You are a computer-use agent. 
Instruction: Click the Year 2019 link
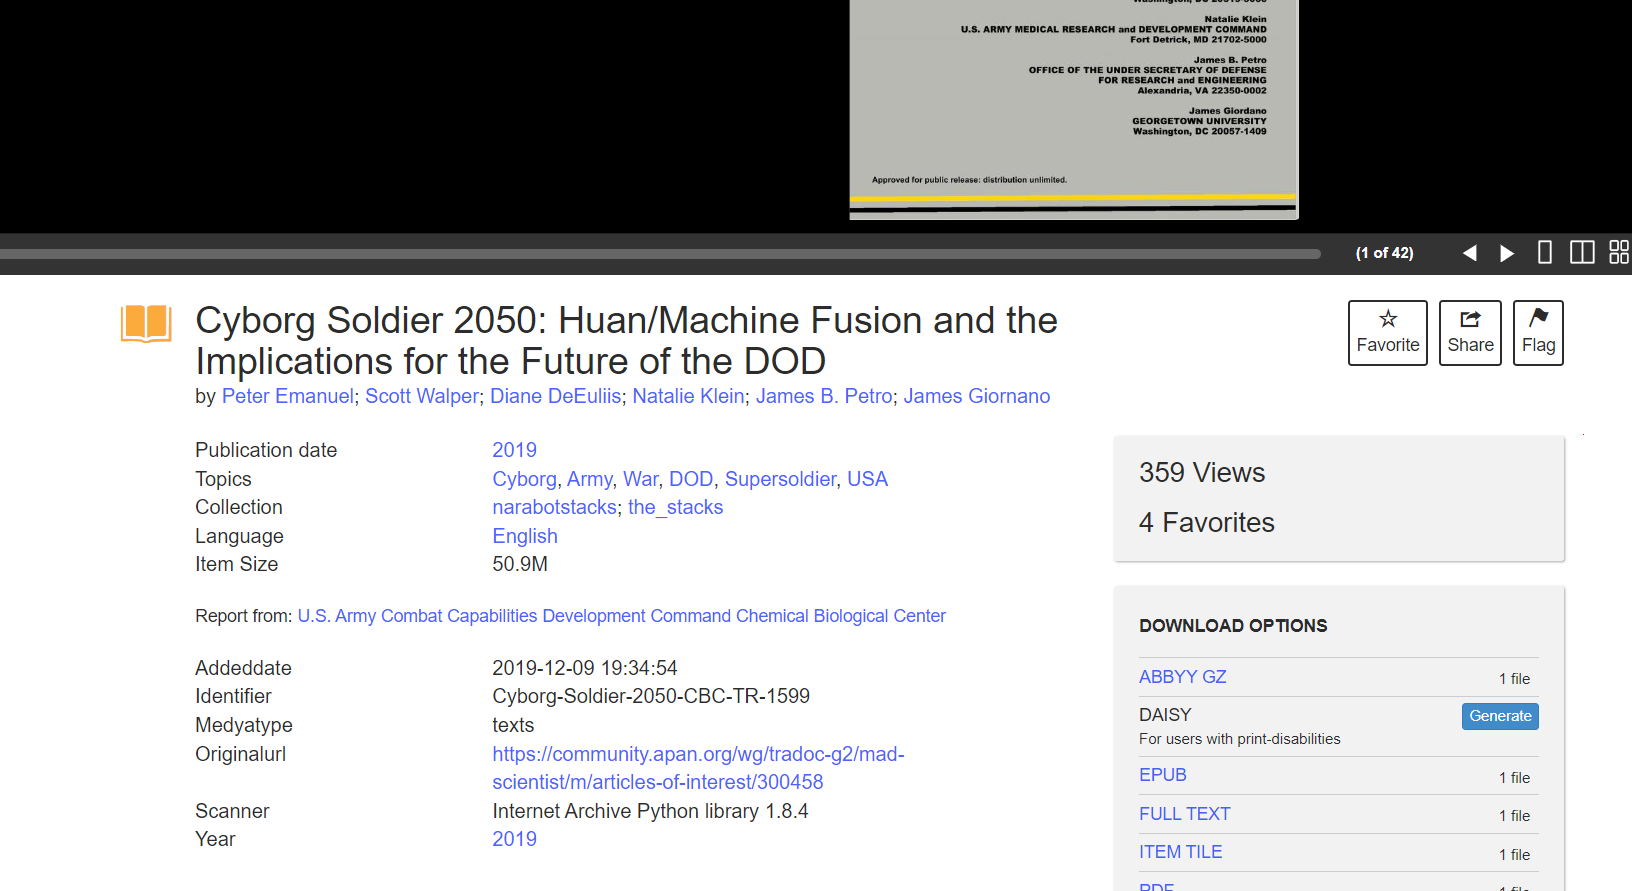pyautogui.click(x=514, y=839)
